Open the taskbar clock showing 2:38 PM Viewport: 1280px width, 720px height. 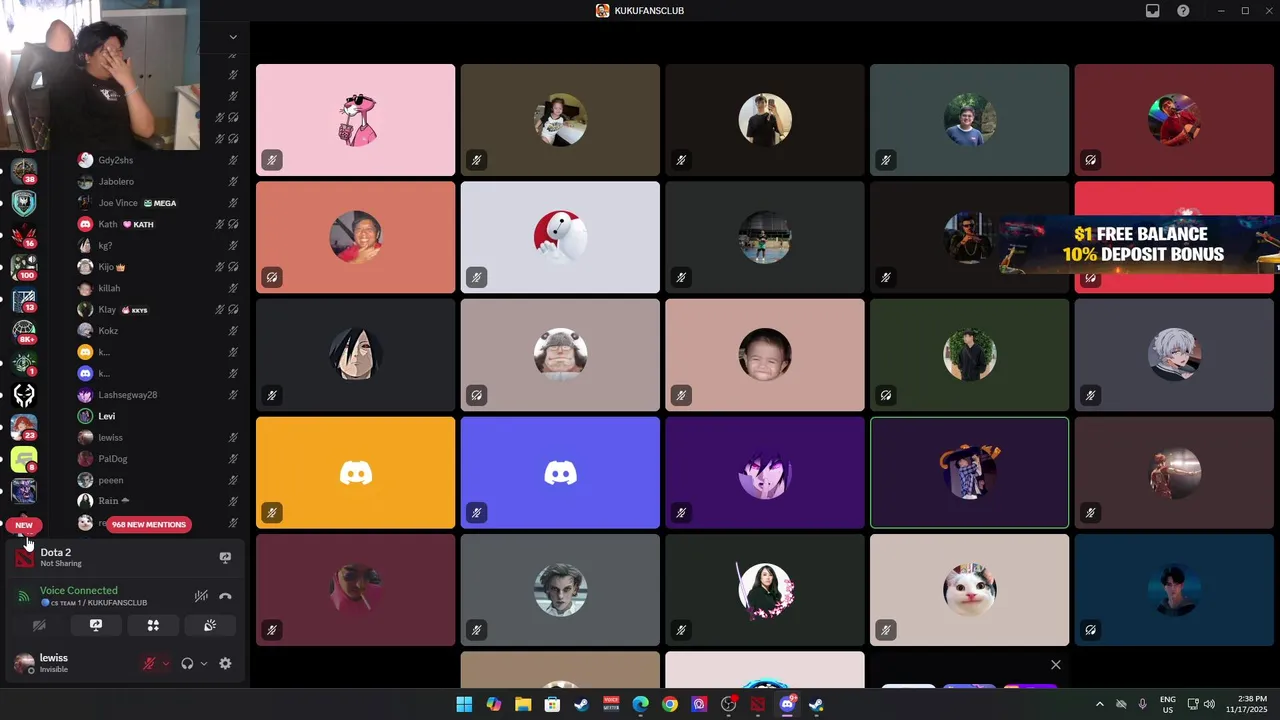pos(1245,704)
